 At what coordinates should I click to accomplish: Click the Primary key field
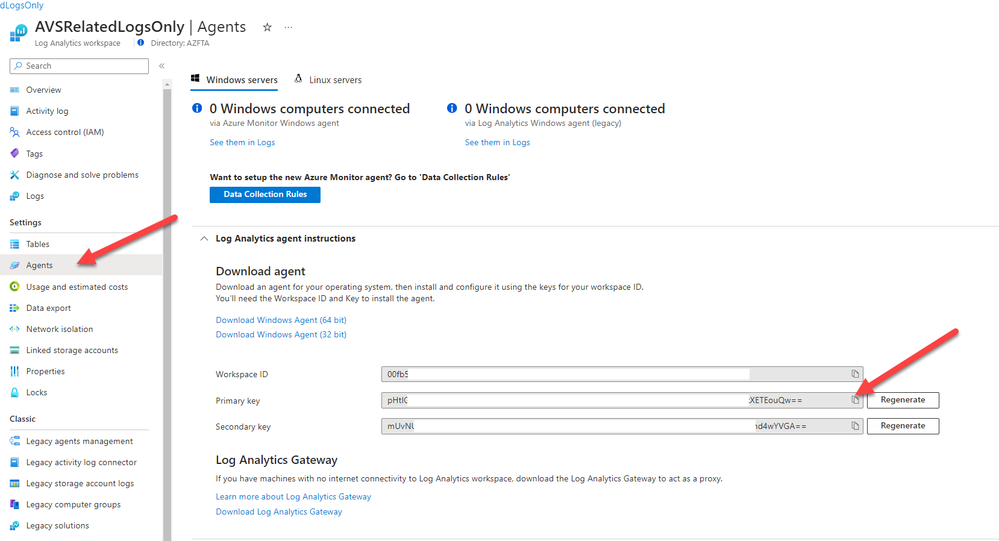[622, 400]
